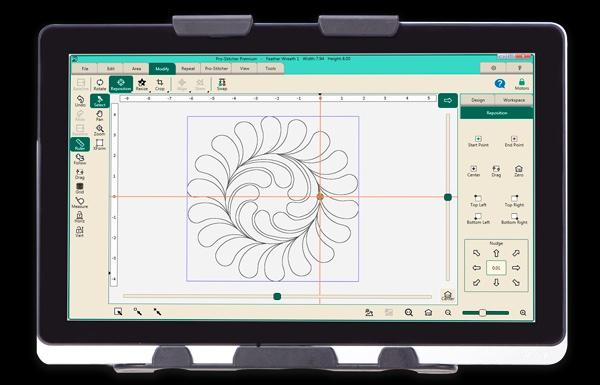The image size is (600, 385).
Task: Click the Start Point reposition icon
Action: click(x=478, y=141)
